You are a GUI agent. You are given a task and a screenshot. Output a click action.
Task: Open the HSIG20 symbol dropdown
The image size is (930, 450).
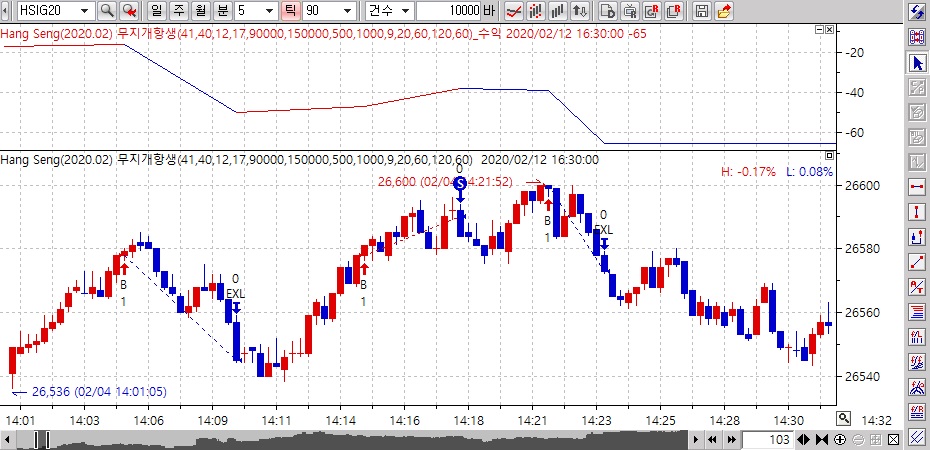pos(82,11)
